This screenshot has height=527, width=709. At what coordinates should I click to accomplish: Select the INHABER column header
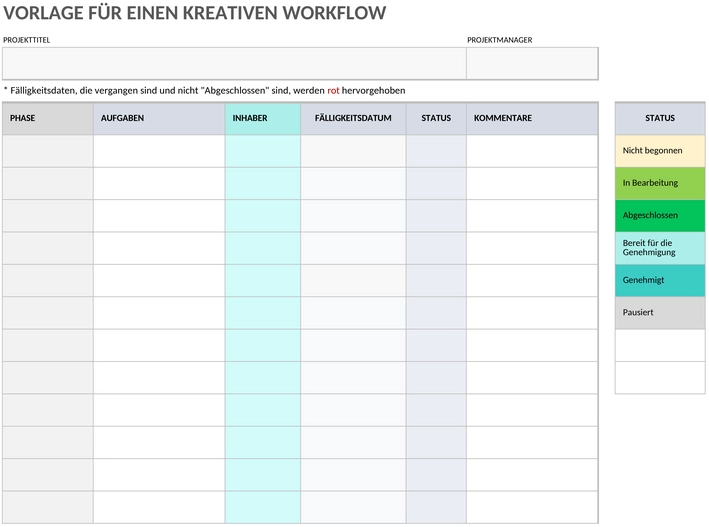click(263, 119)
